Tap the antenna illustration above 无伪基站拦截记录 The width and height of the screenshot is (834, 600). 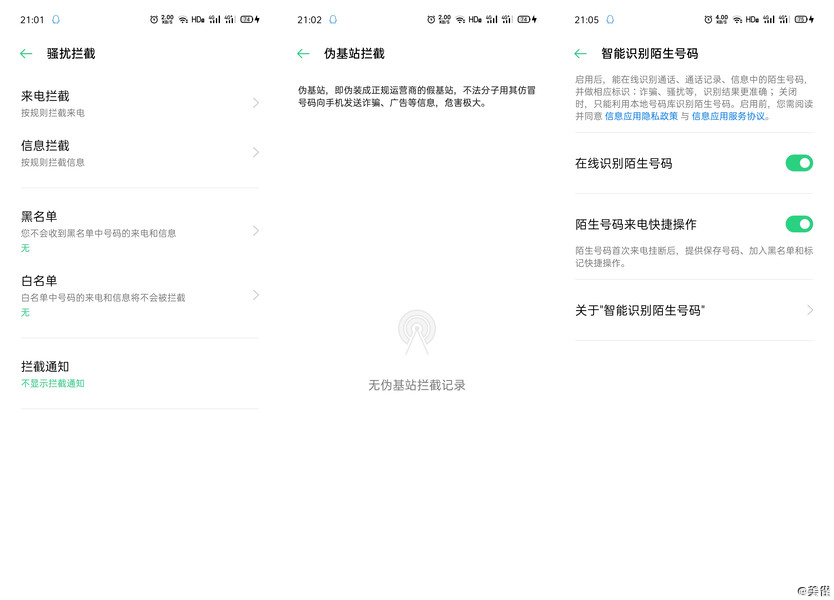416,335
